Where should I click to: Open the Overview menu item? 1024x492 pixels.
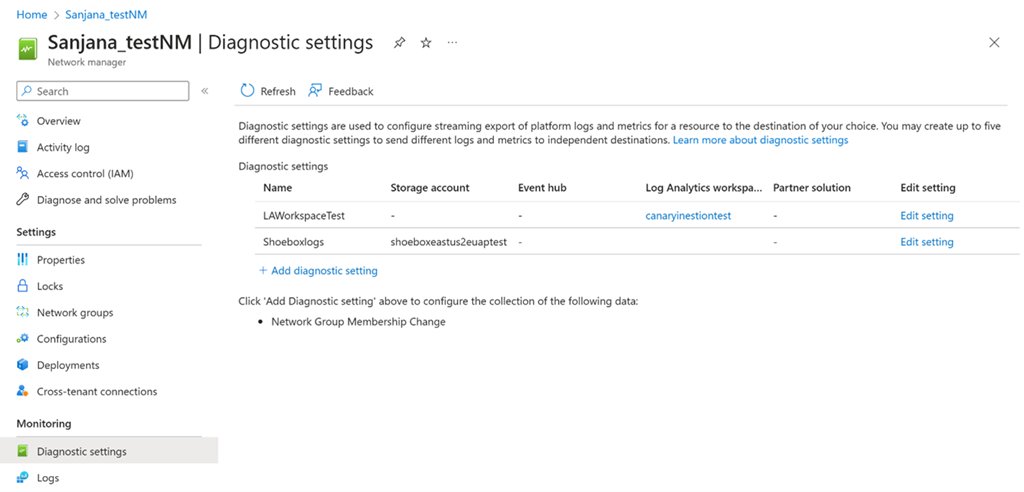tap(59, 121)
